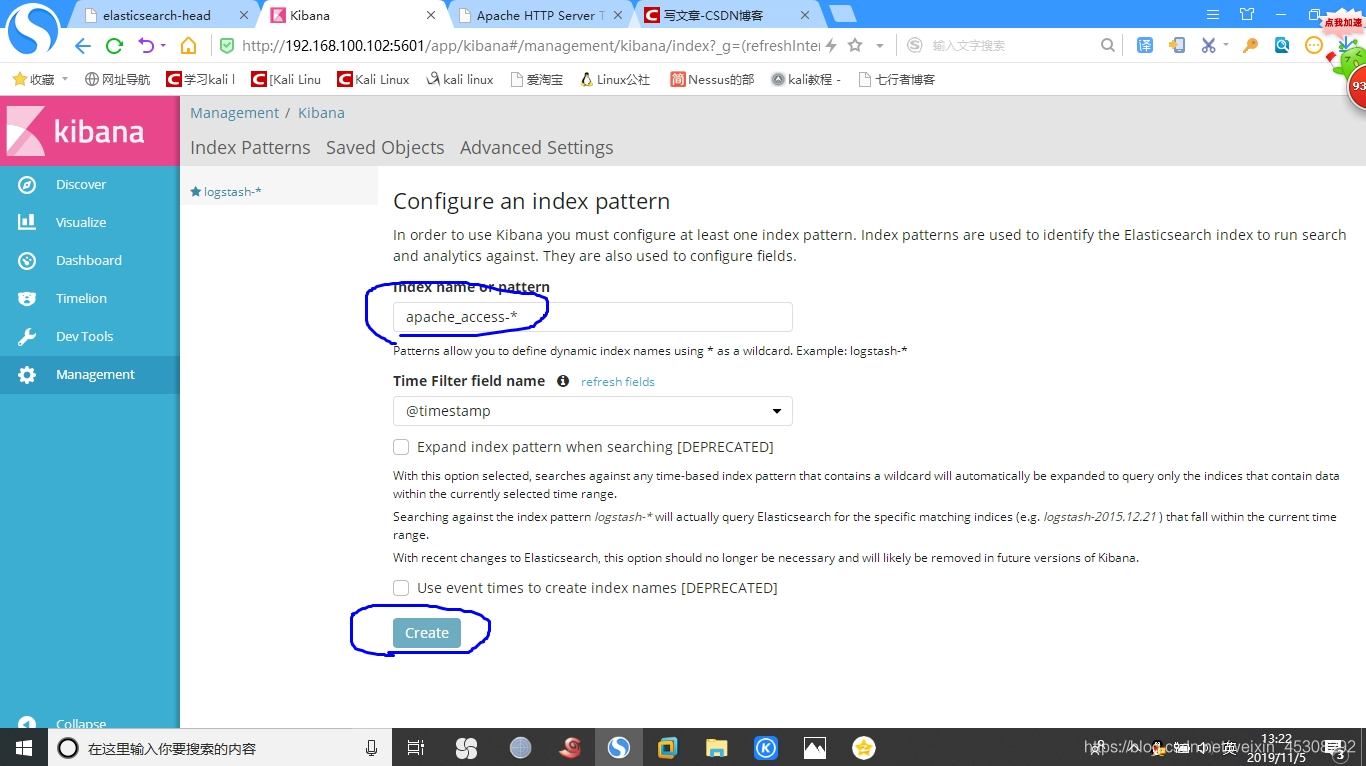The image size is (1366, 766).
Task: Go to browser home page icon
Action: tap(188, 45)
